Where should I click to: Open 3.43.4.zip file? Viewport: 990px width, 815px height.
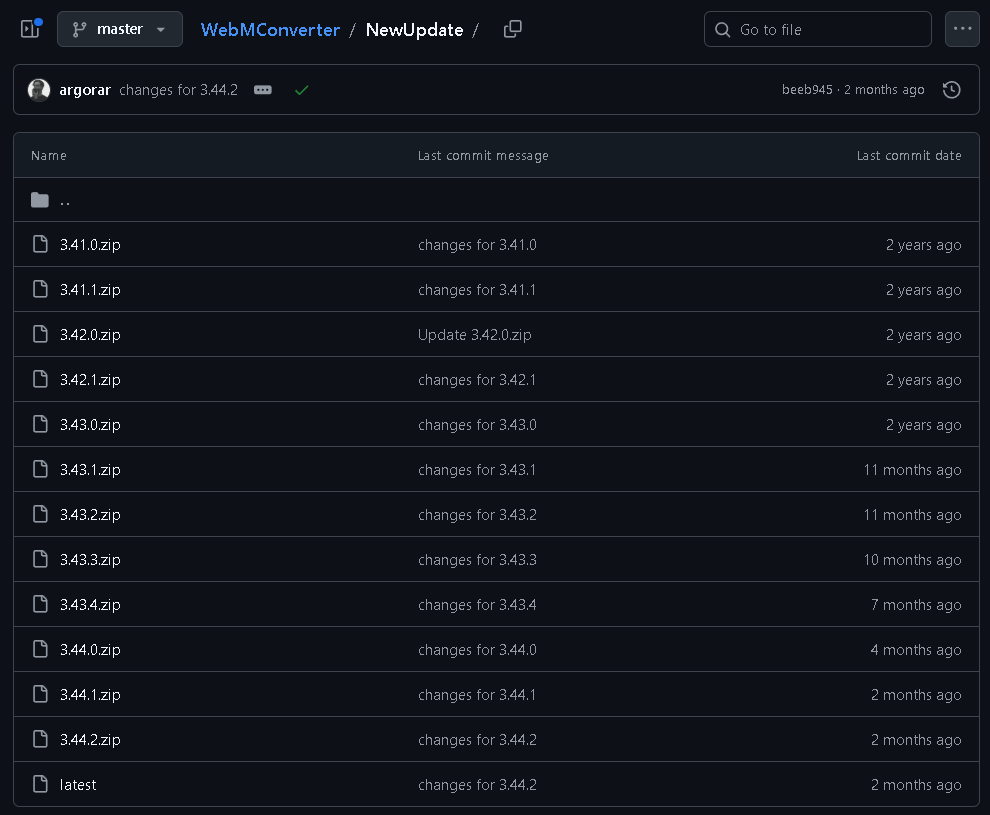click(x=90, y=605)
